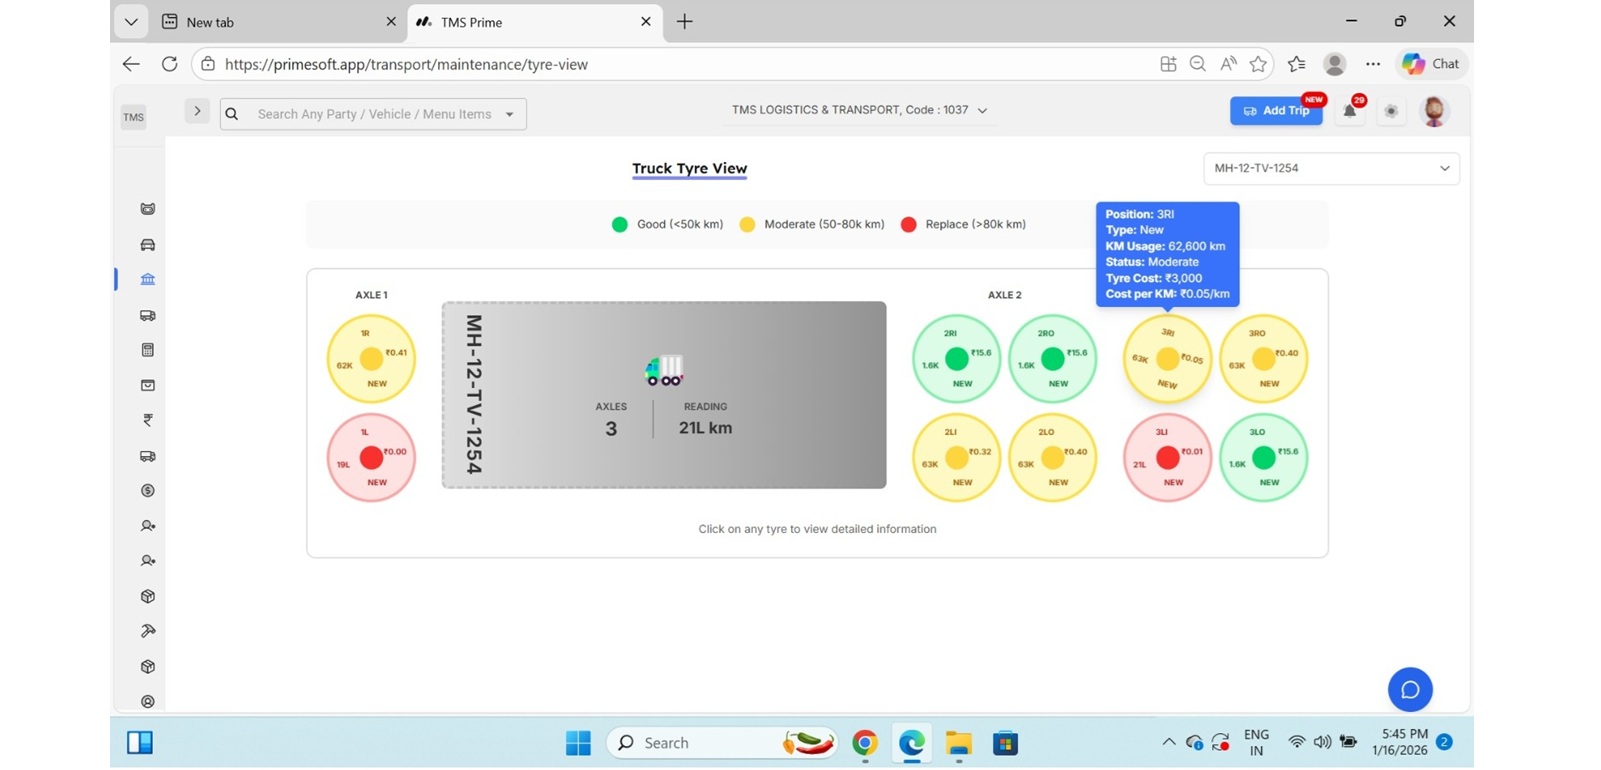This screenshot has height=770, width=1601.
Task: Select the bank building sidebar icon
Action: (148, 280)
